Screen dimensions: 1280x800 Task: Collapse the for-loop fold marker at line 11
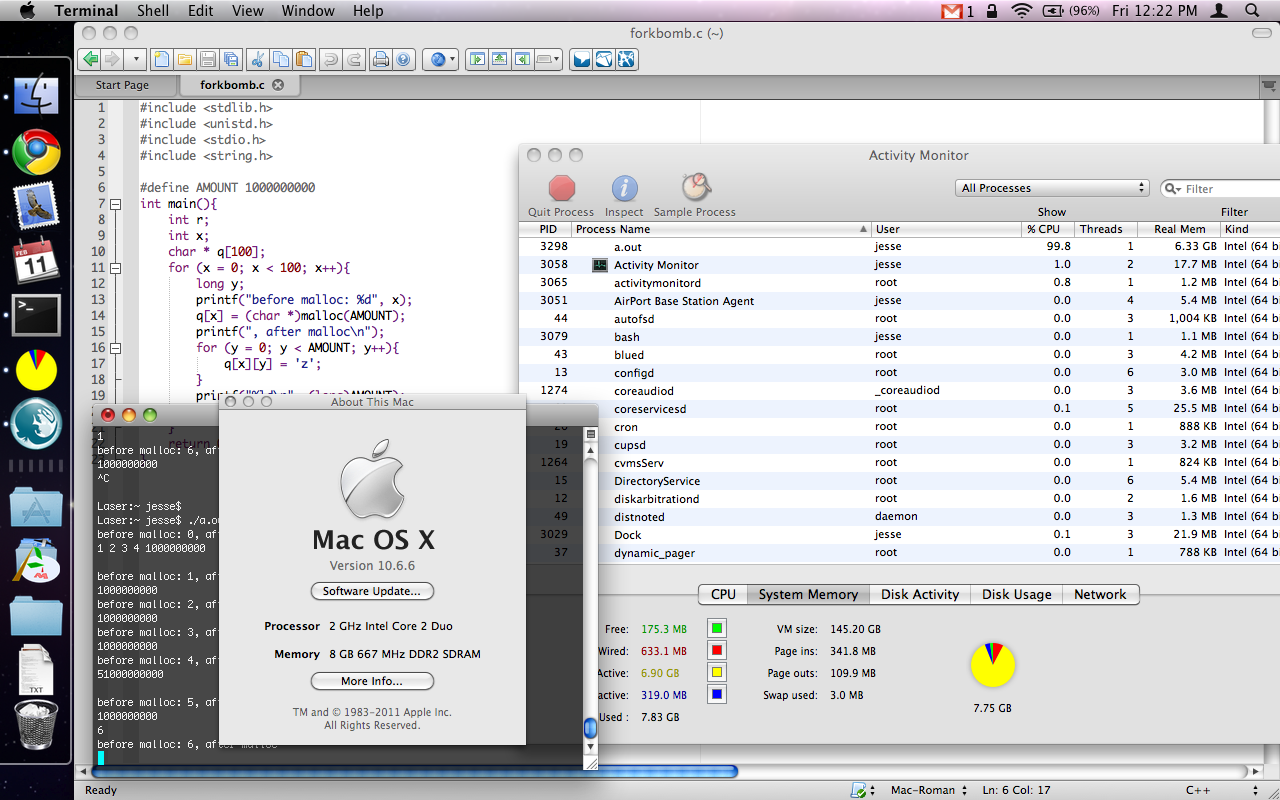(x=115, y=268)
